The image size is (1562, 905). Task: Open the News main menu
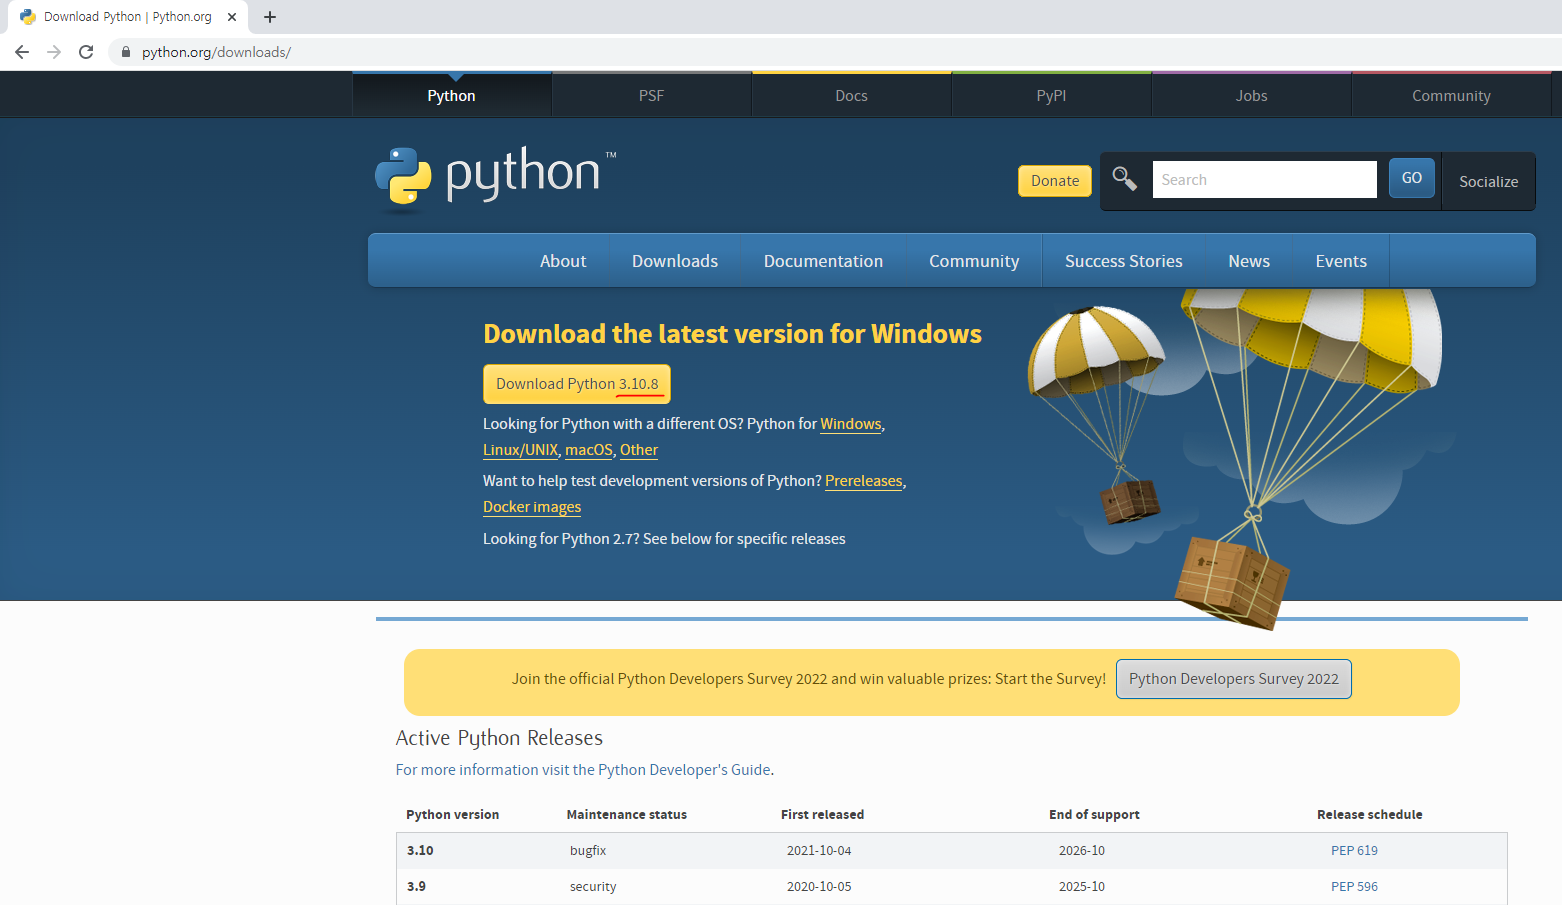pos(1249,261)
